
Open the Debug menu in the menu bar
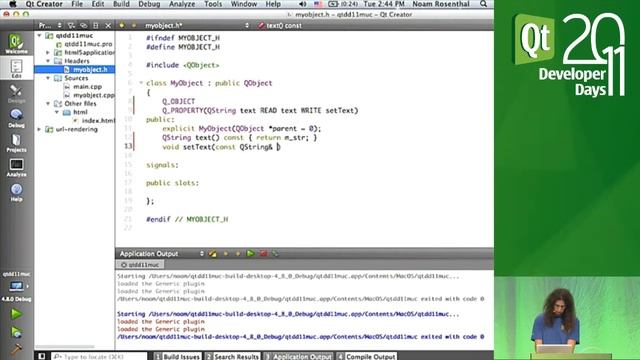point(149,4)
